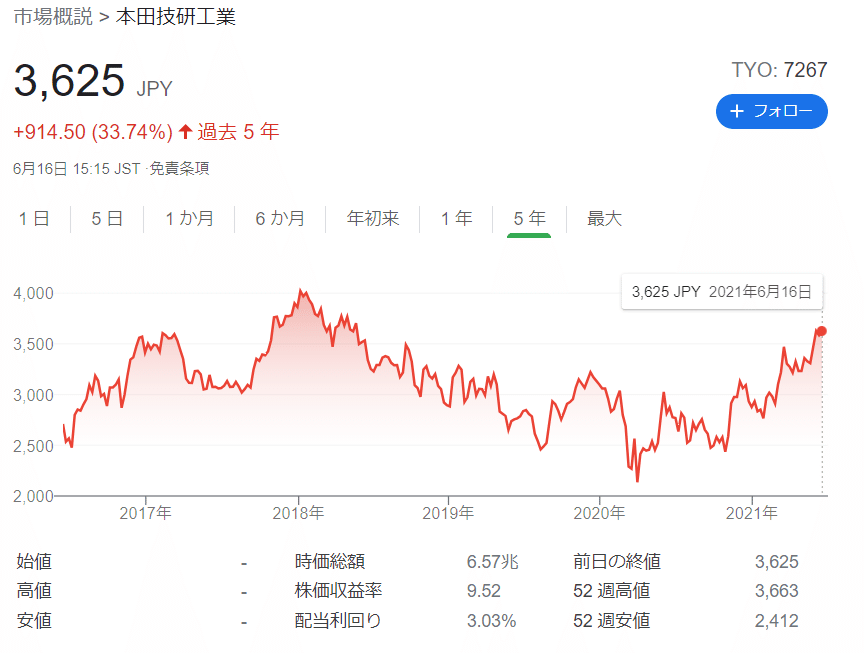Viewport: 864px width, 653px height.
Task: Click the red endpoint marker on chart
Action: pos(821,331)
